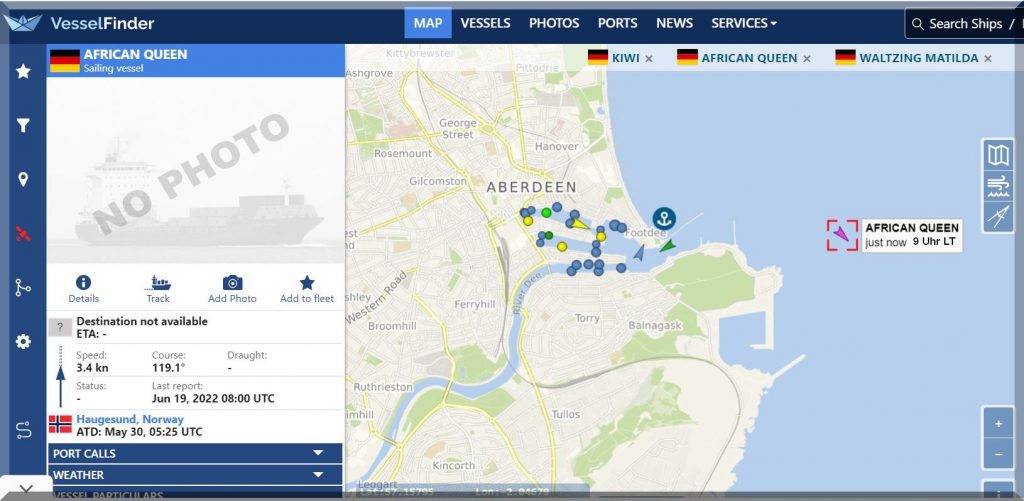Go to the VESSELS tab
Viewport: 1024px width, 501px height.
point(485,23)
